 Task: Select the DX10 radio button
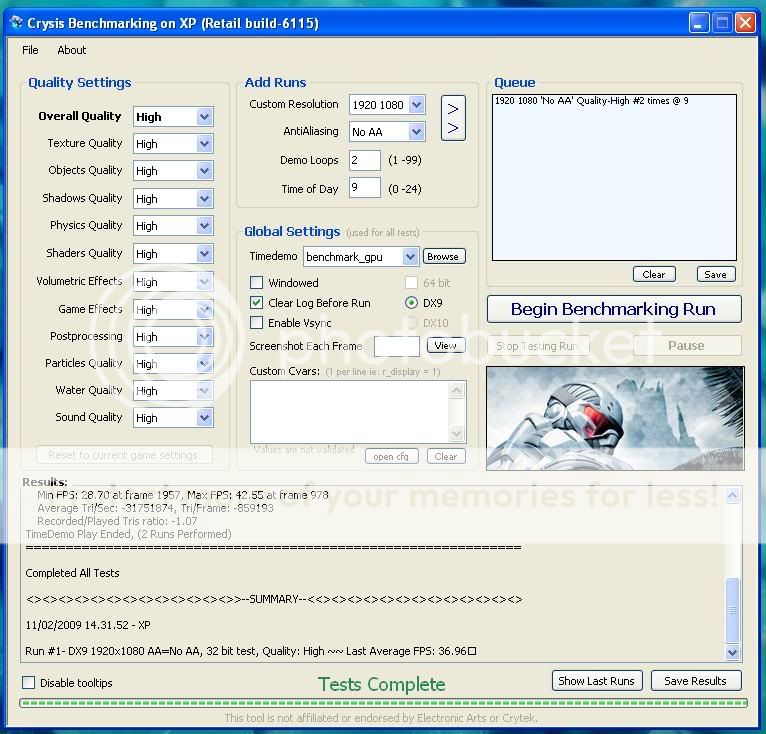tap(411, 323)
